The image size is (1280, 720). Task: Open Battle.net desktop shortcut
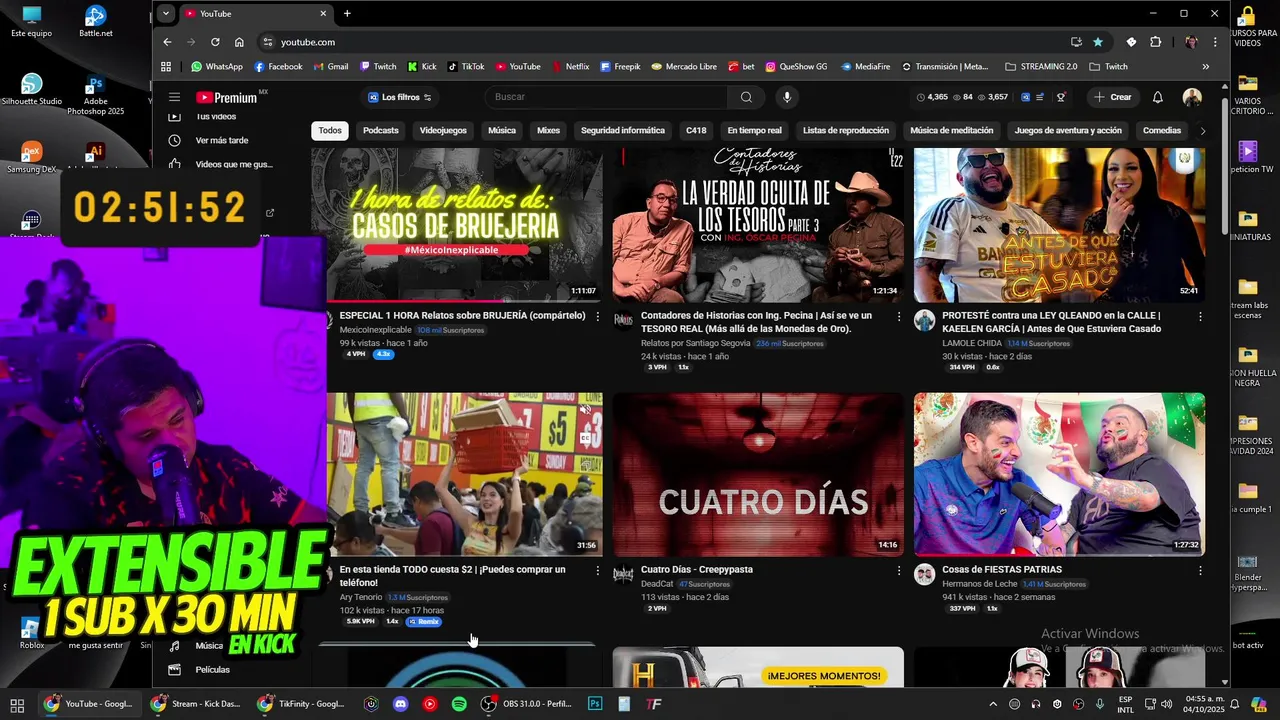96,22
